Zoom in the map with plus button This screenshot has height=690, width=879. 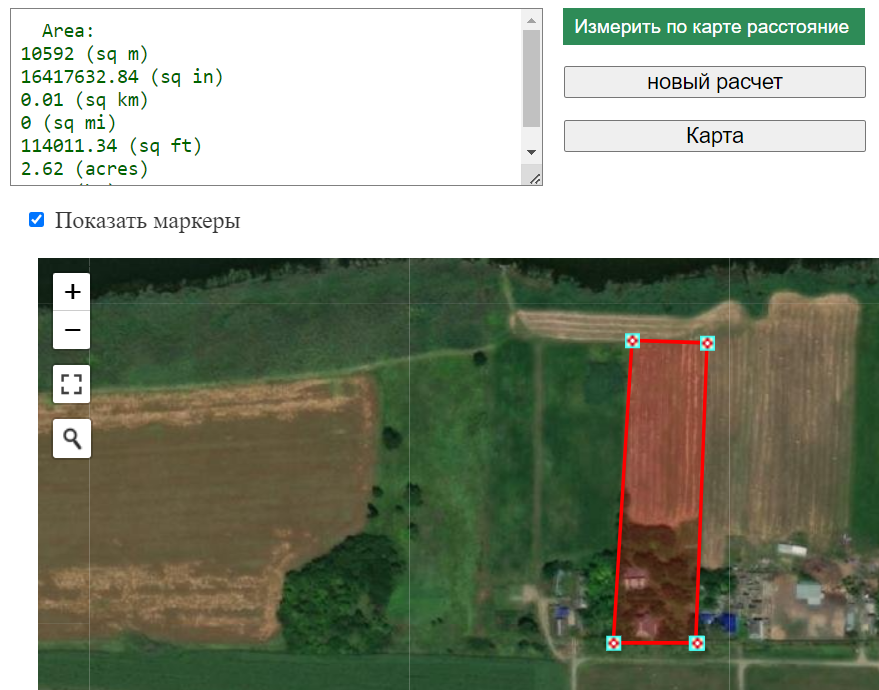(x=72, y=291)
